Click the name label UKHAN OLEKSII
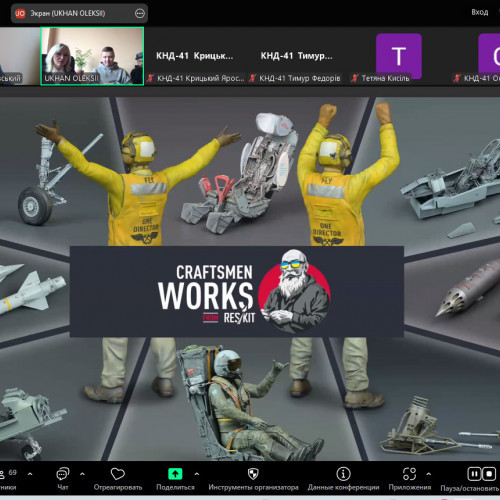The height and width of the screenshot is (500, 500). 71,78
